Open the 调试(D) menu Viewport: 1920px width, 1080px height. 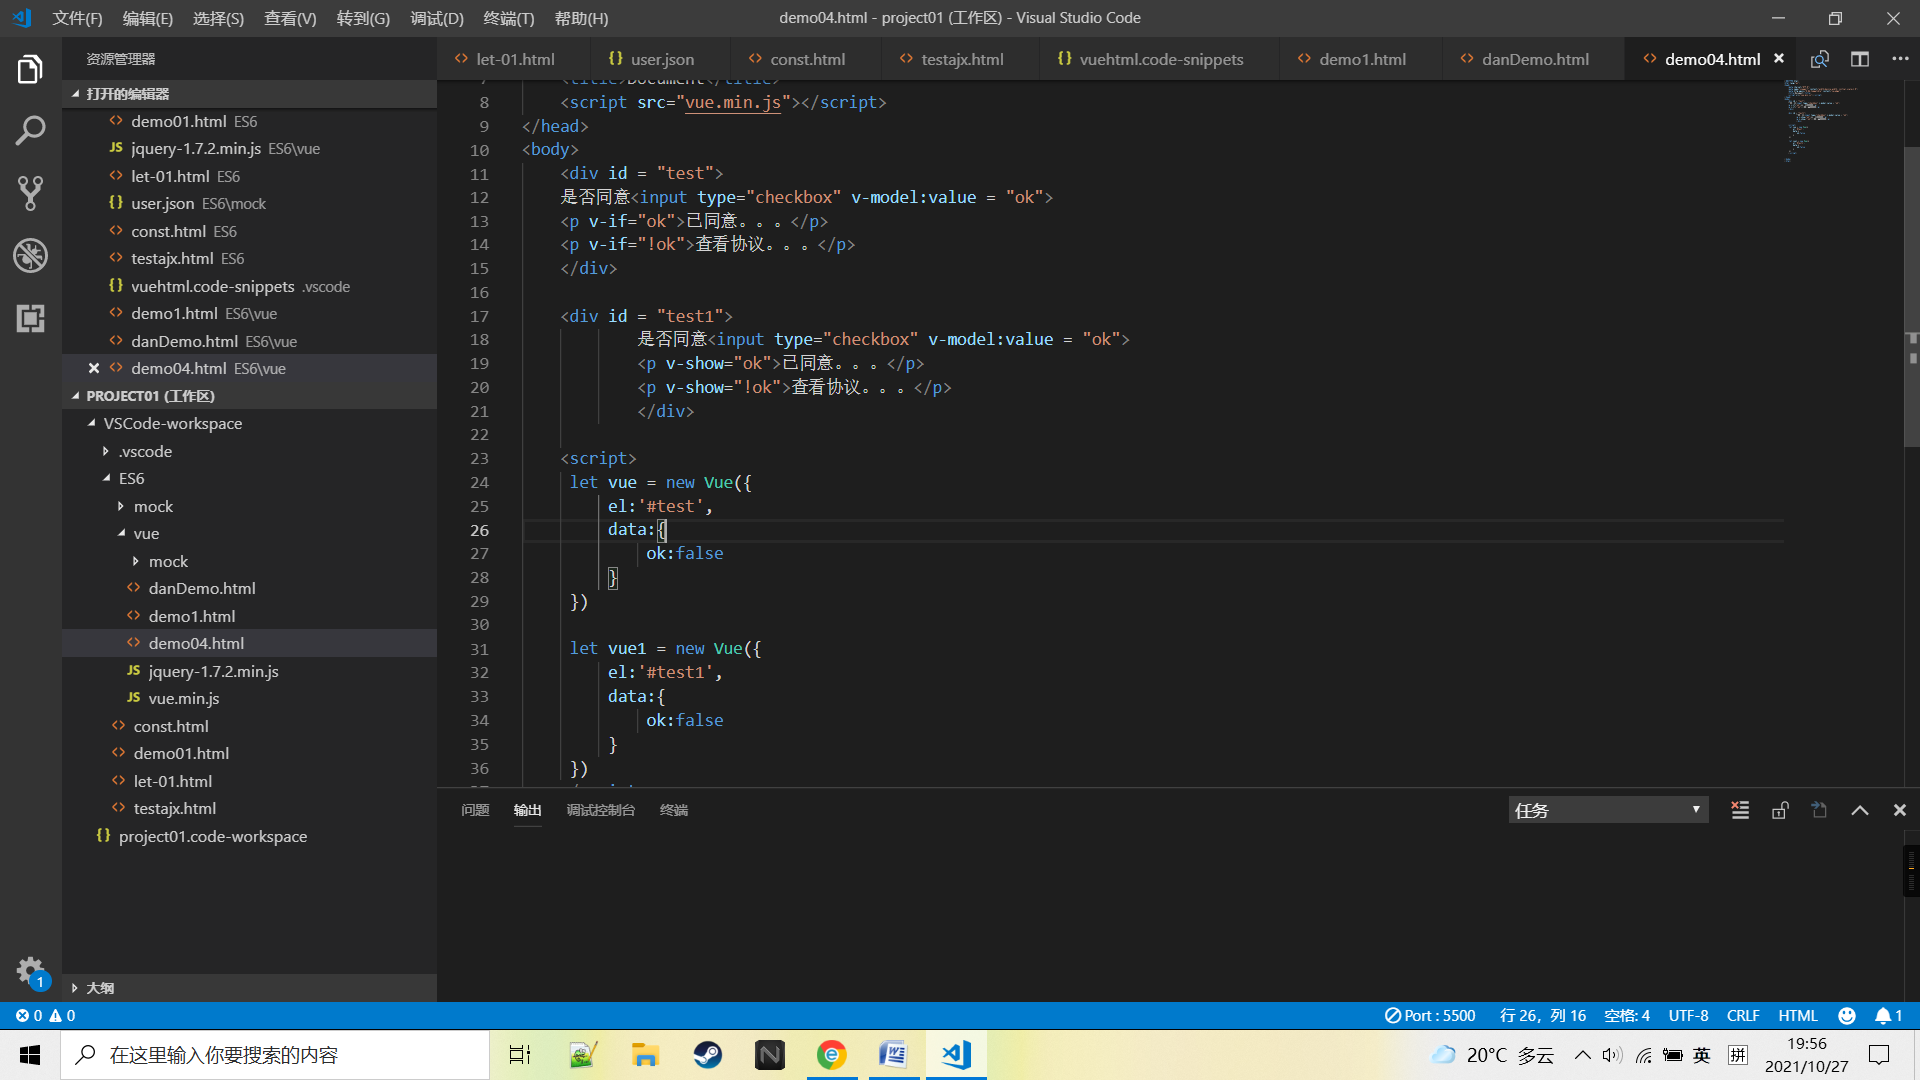click(436, 18)
